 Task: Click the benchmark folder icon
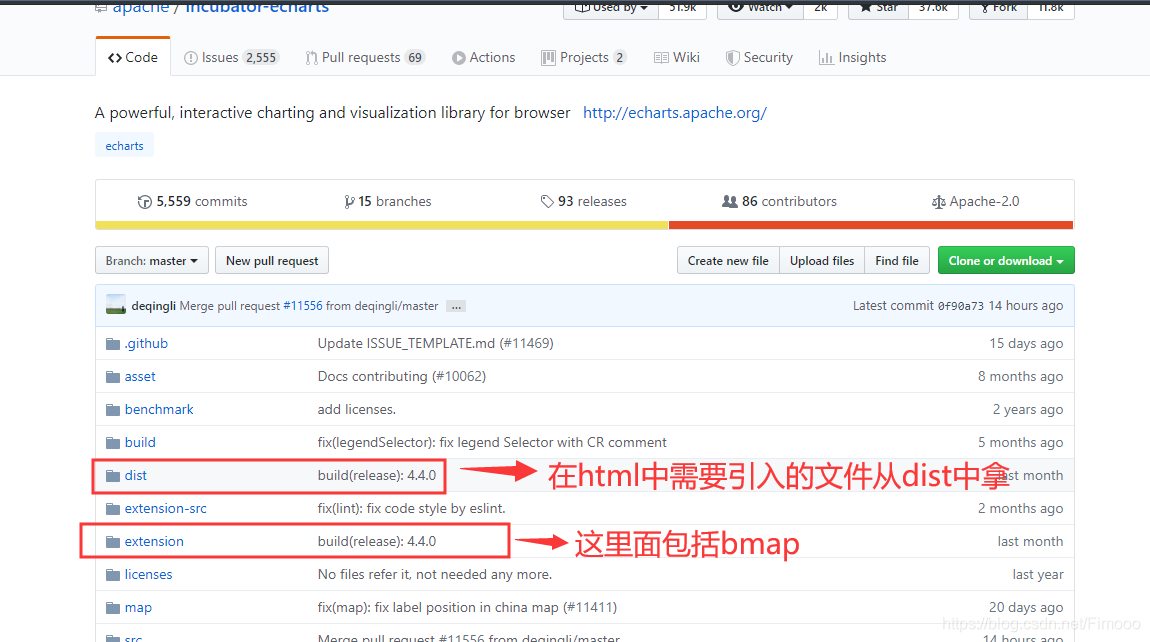(113, 410)
